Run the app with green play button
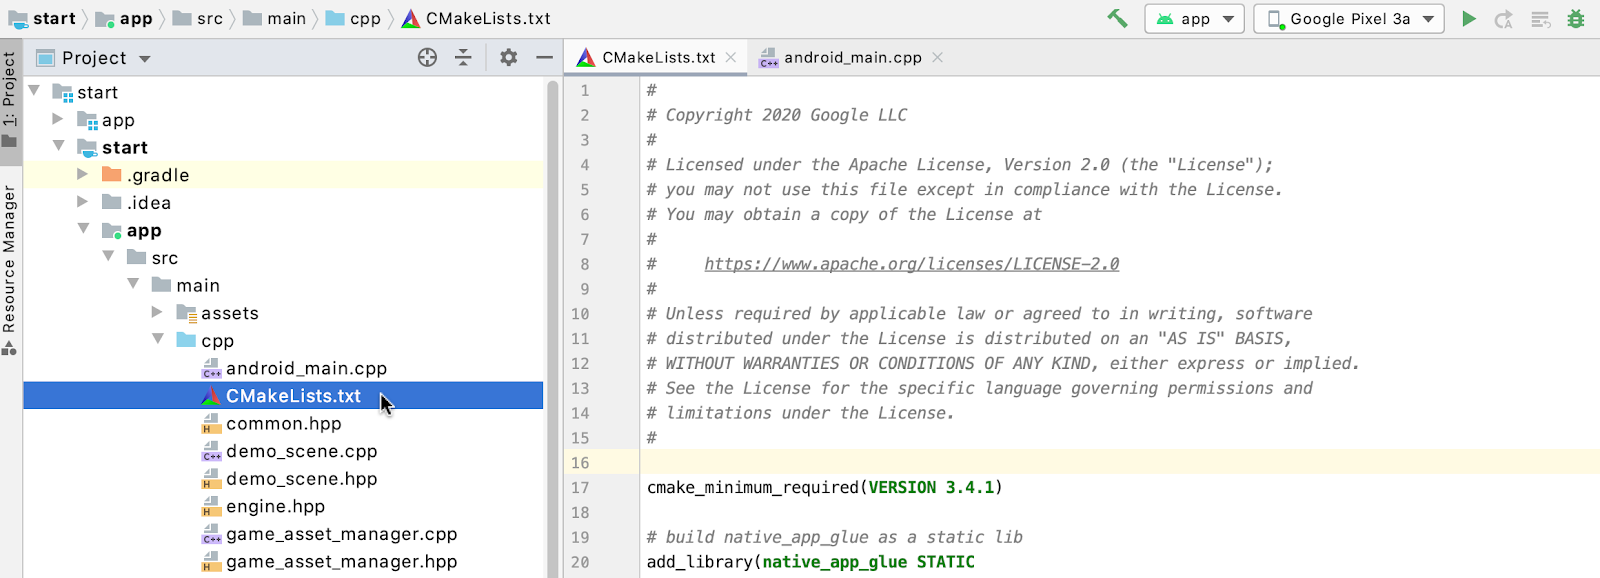 pos(1468,18)
